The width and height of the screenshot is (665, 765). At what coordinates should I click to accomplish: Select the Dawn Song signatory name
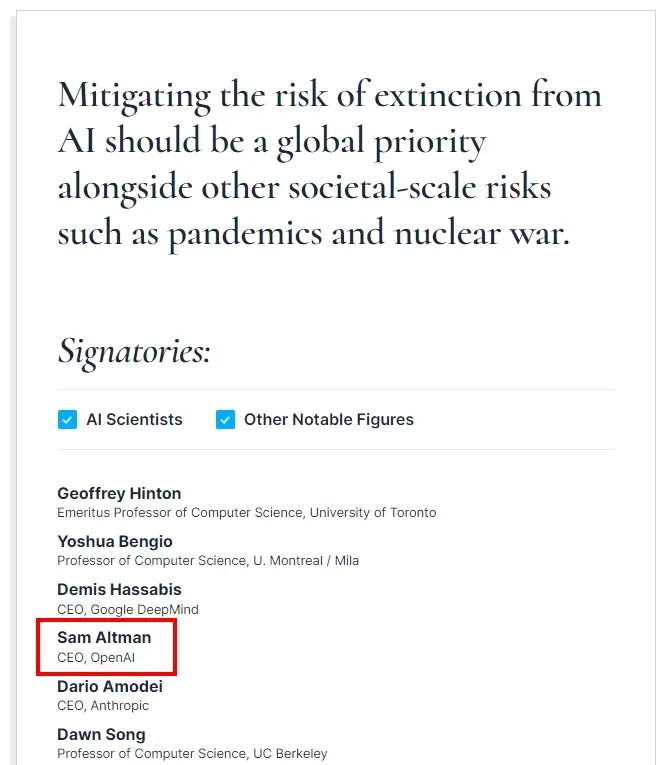coord(101,734)
